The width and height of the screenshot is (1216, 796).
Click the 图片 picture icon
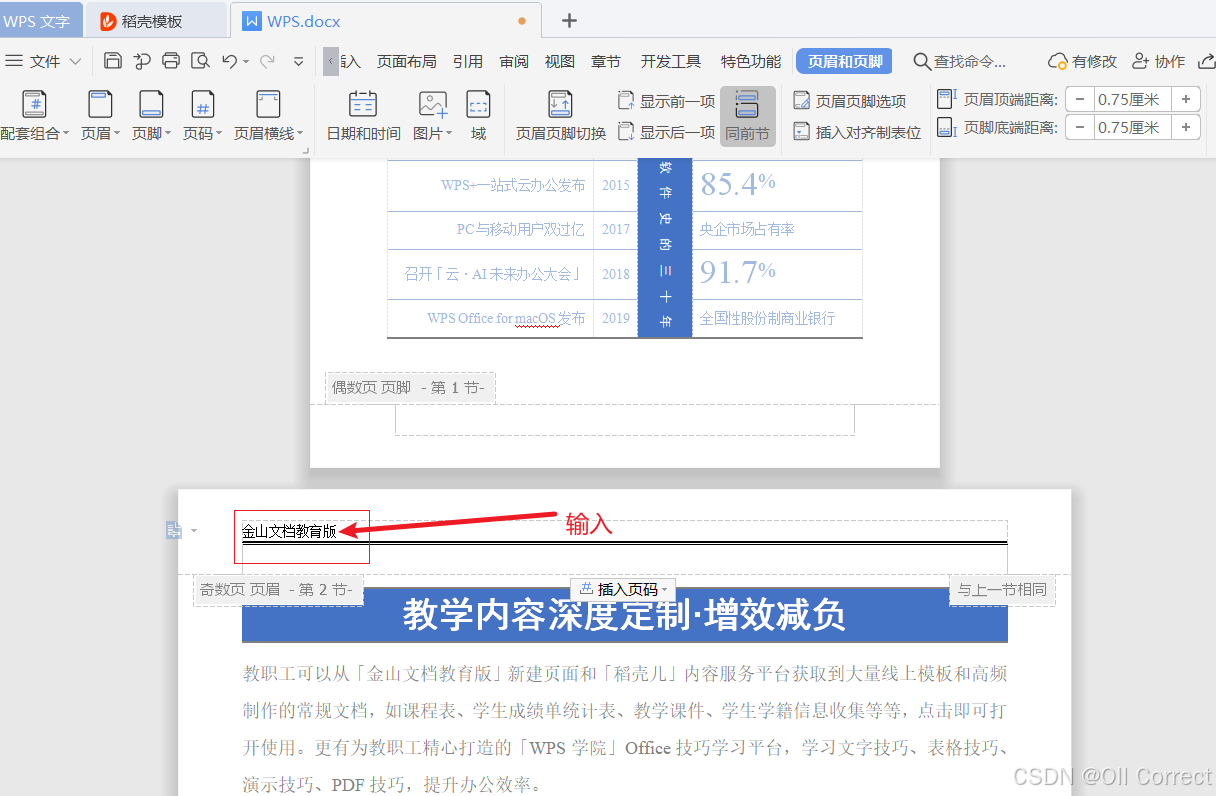click(x=433, y=104)
